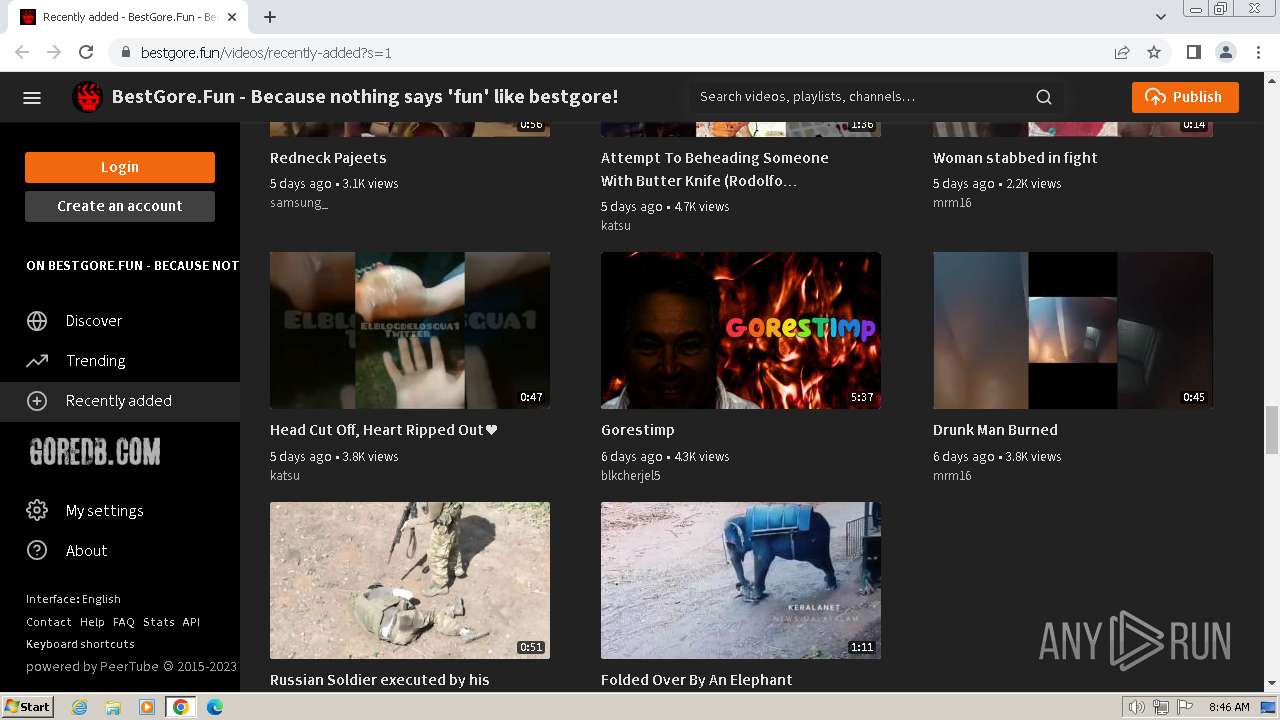Click browser forward arrow

click(x=54, y=52)
